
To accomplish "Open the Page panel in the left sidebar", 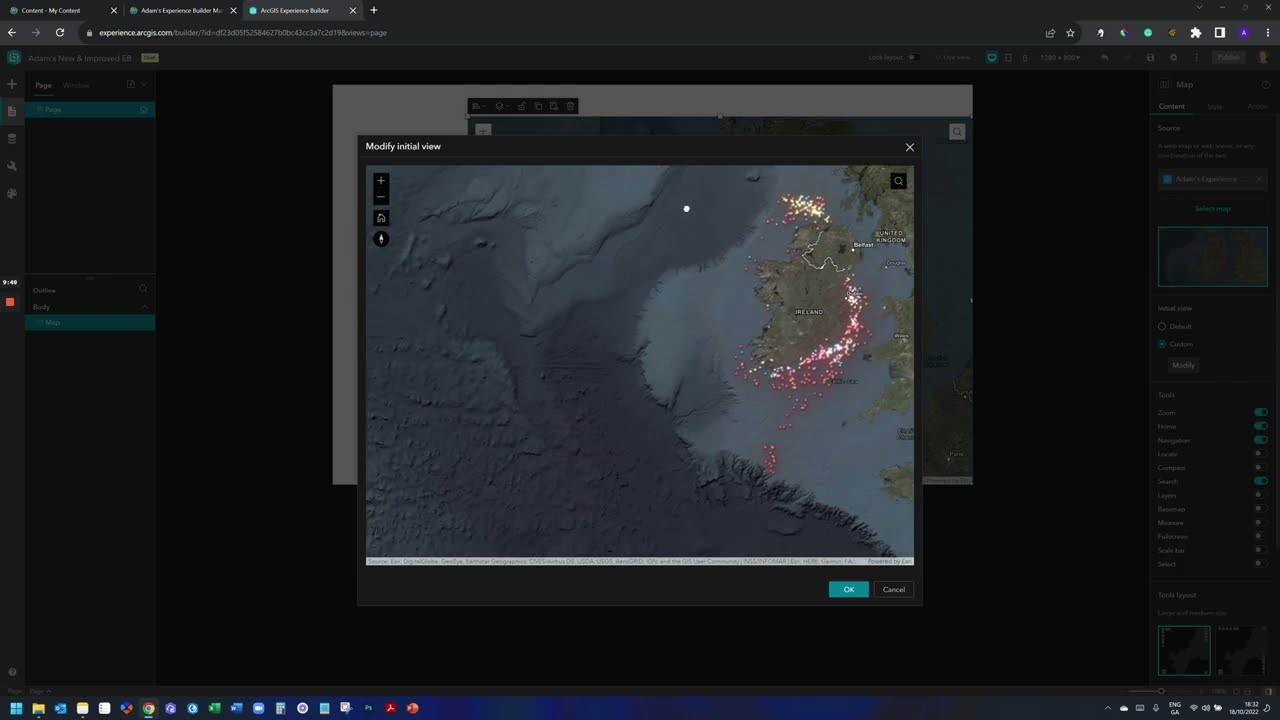I will tap(12, 111).
